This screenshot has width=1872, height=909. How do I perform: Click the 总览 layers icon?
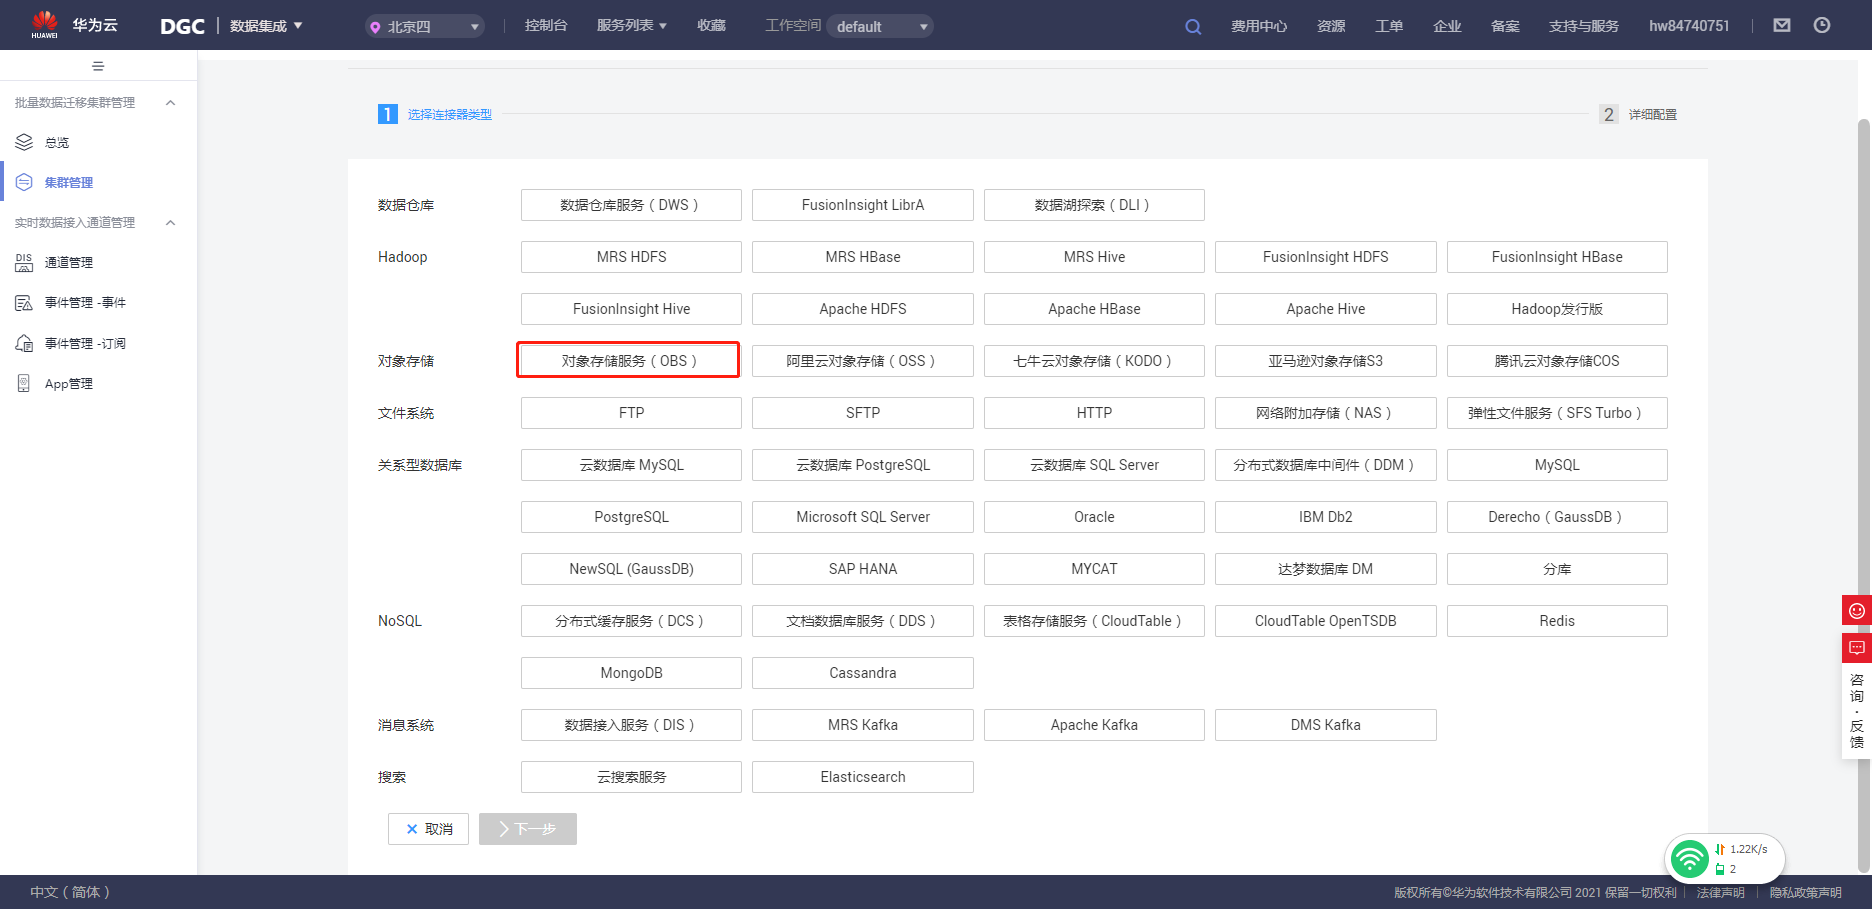[24, 142]
